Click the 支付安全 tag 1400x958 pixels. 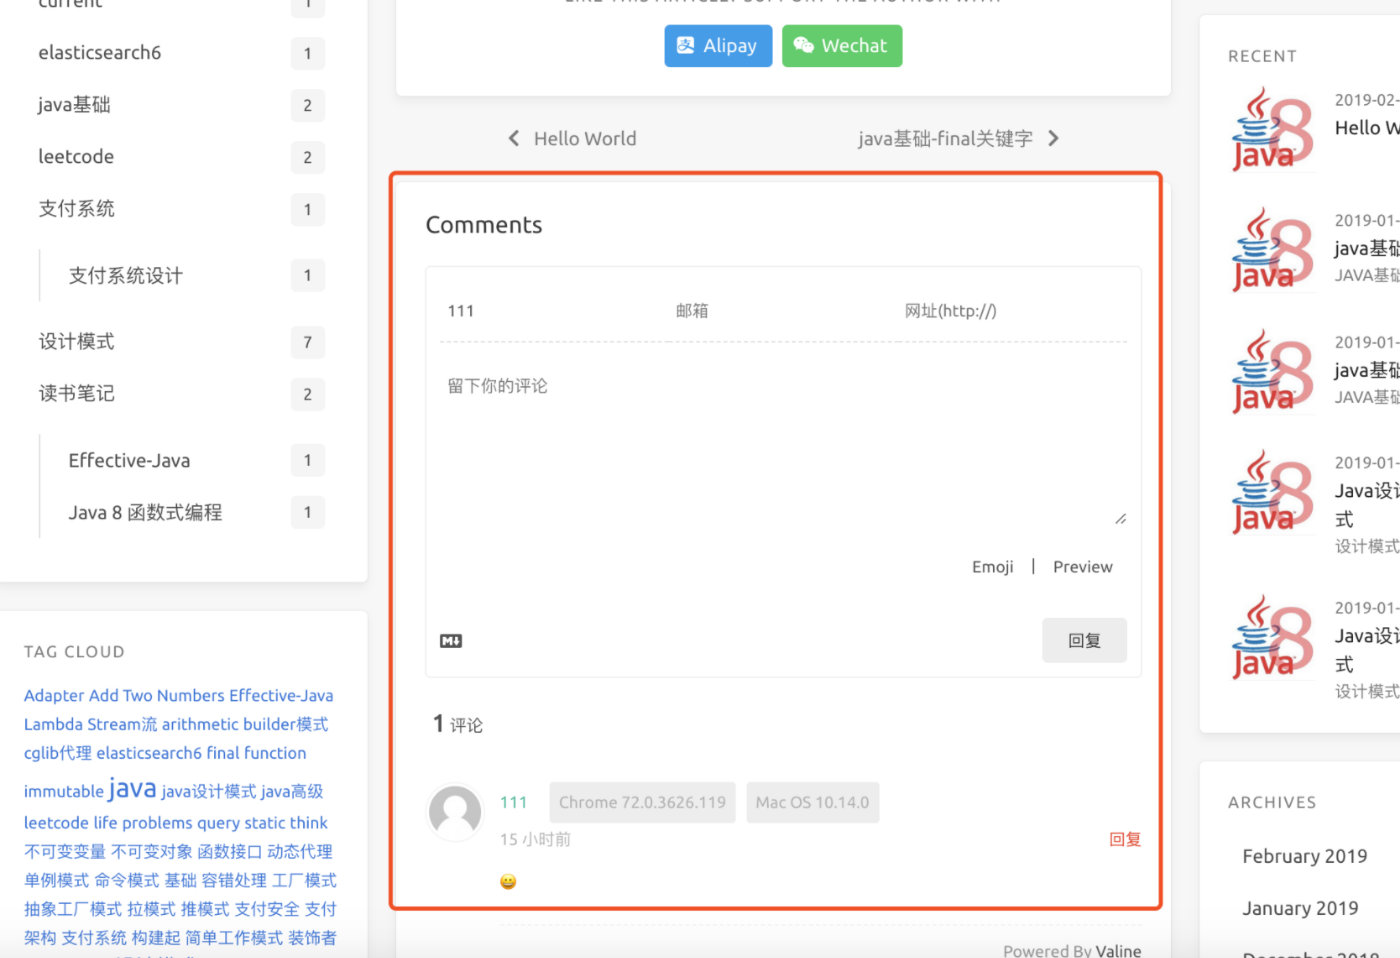(267, 910)
